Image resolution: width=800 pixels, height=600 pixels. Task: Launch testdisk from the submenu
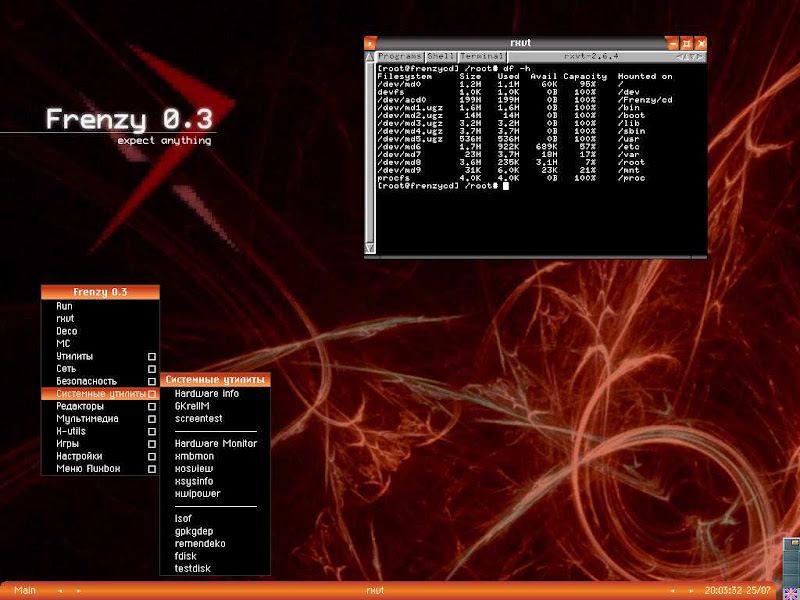pos(193,568)
